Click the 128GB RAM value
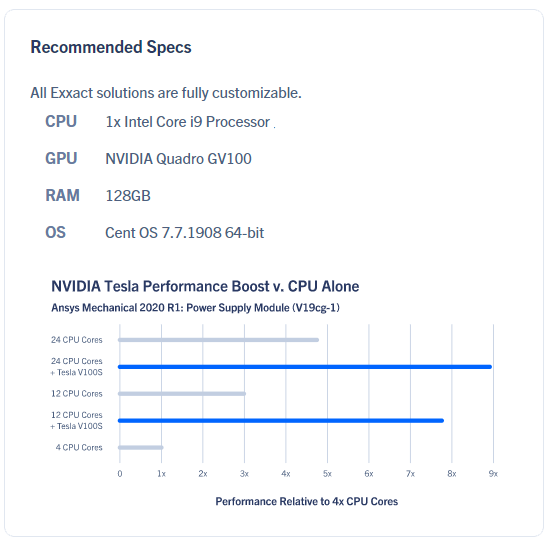This screenshot has height=547, width=547. (x=128, y=196)
